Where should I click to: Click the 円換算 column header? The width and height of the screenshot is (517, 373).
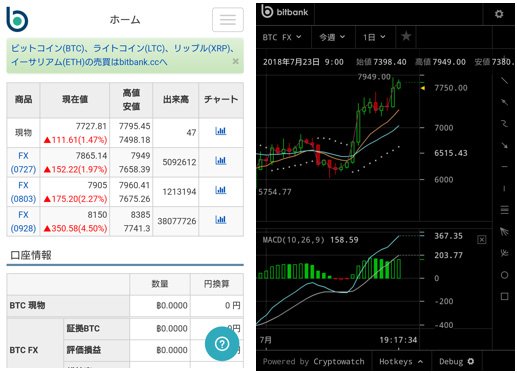(x=216, y=284)
